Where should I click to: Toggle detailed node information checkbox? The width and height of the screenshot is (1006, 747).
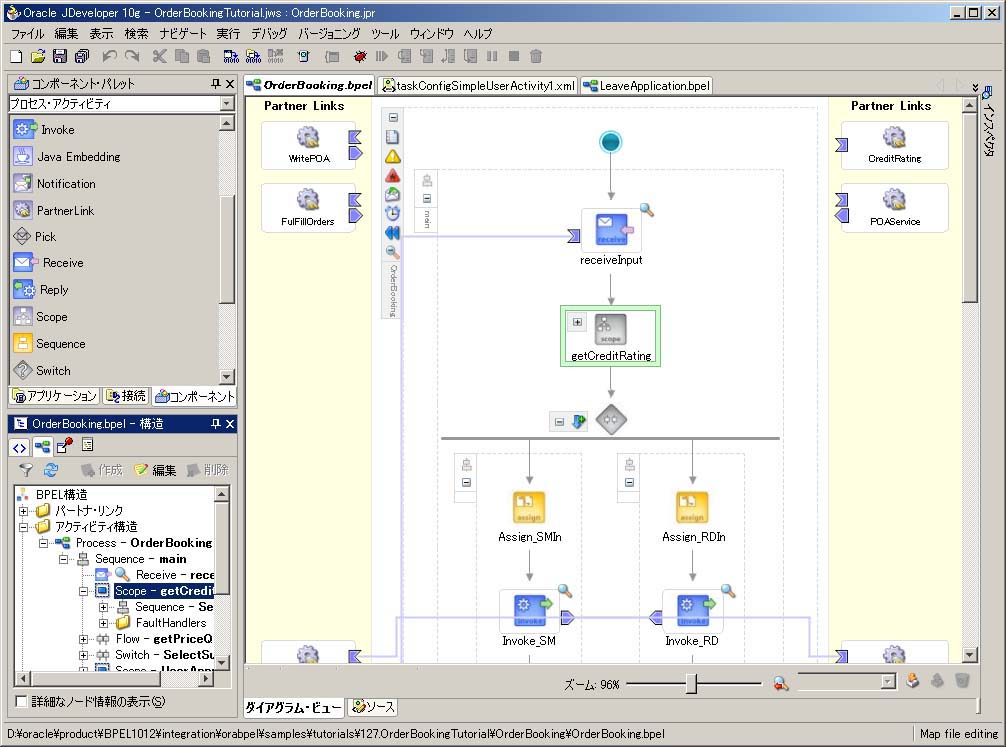coord(21,701)
